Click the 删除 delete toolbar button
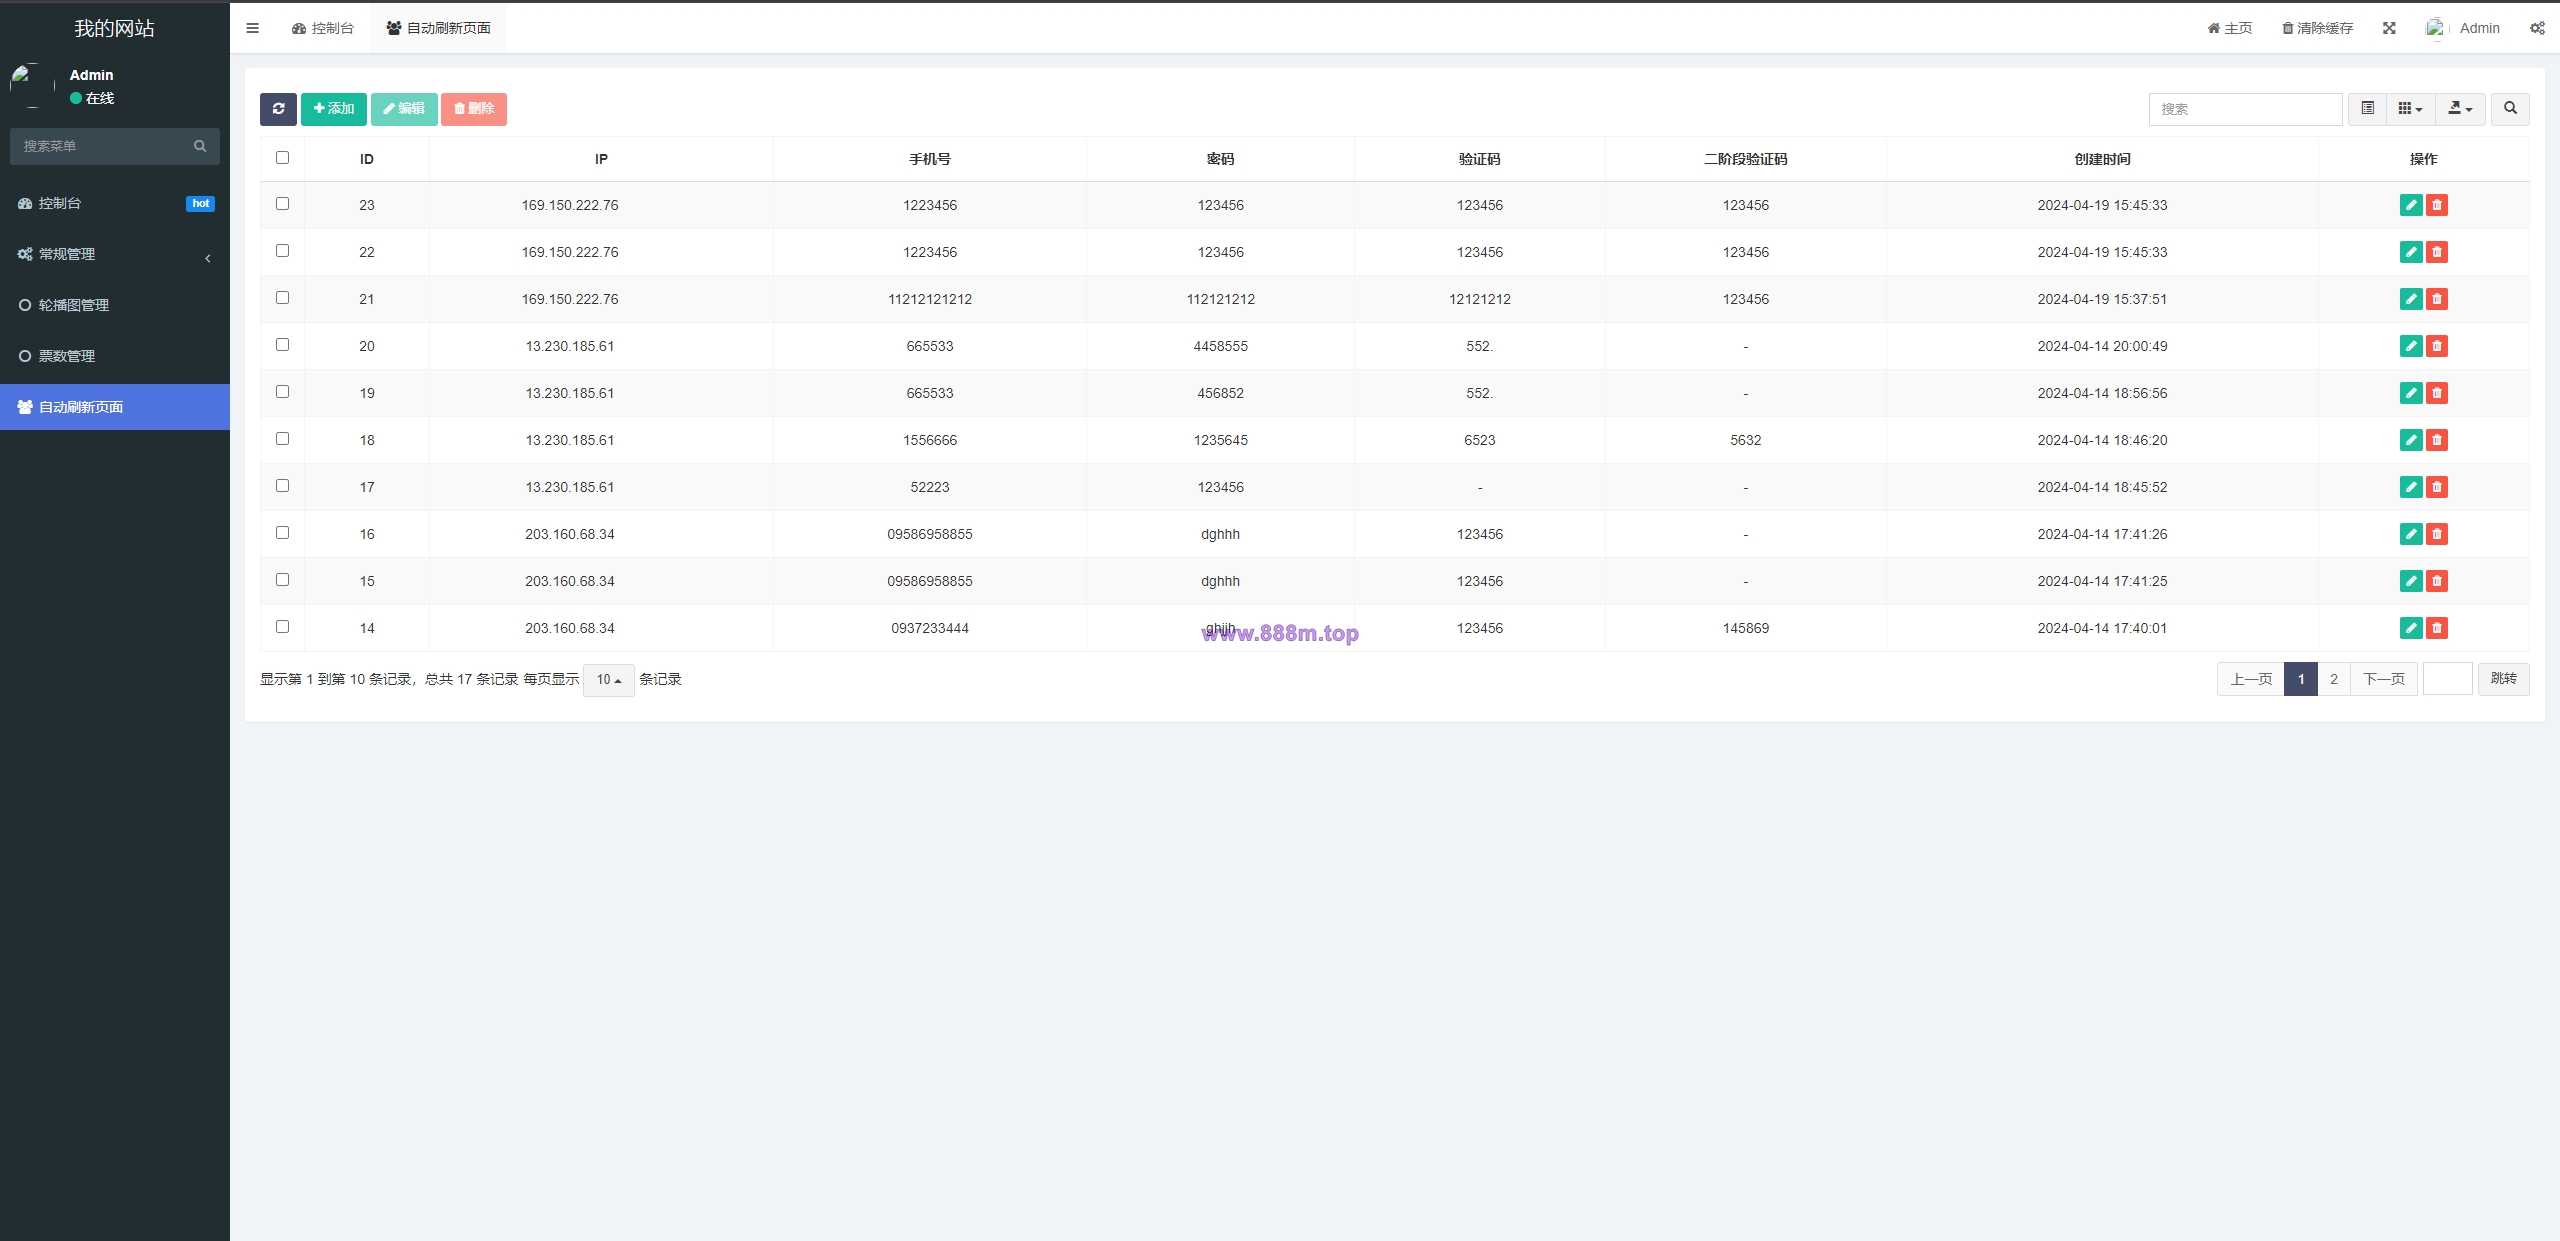Screen dimensions: 2560x1241 474,109
